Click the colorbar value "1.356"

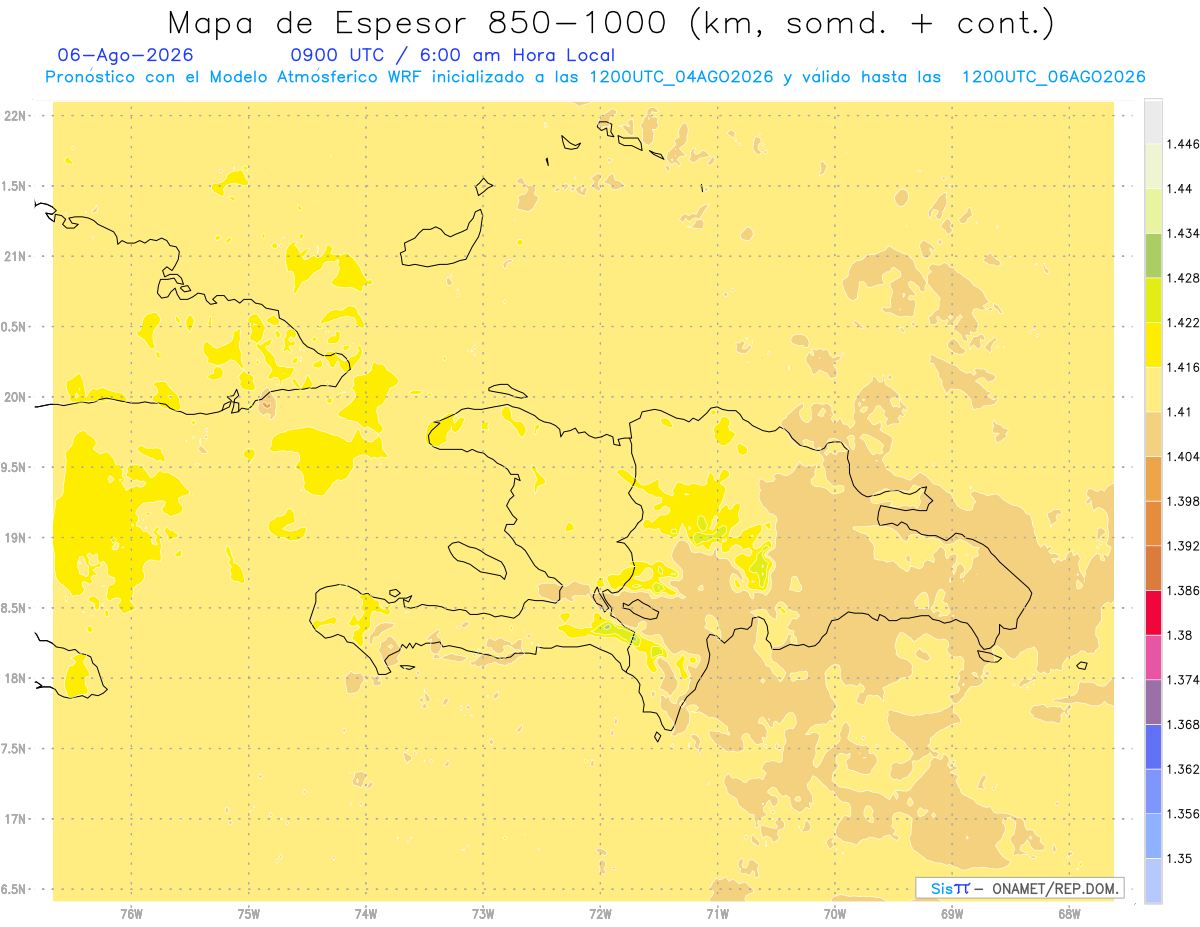[x=1182, y=814]
